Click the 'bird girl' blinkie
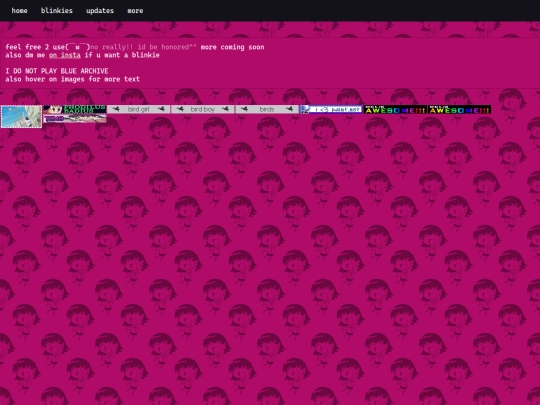The height and width of the screenshot is (405, 540). pos(138,110)
